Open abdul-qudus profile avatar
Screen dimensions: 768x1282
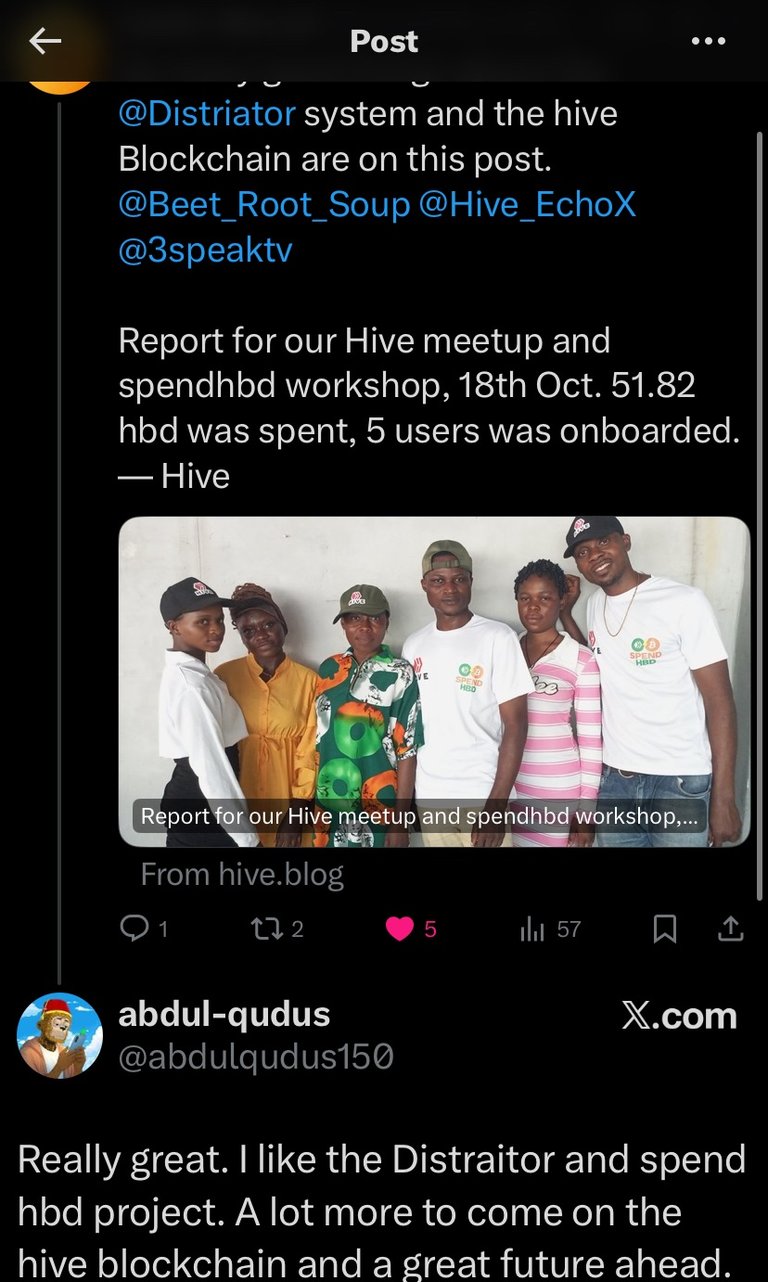60,1035
